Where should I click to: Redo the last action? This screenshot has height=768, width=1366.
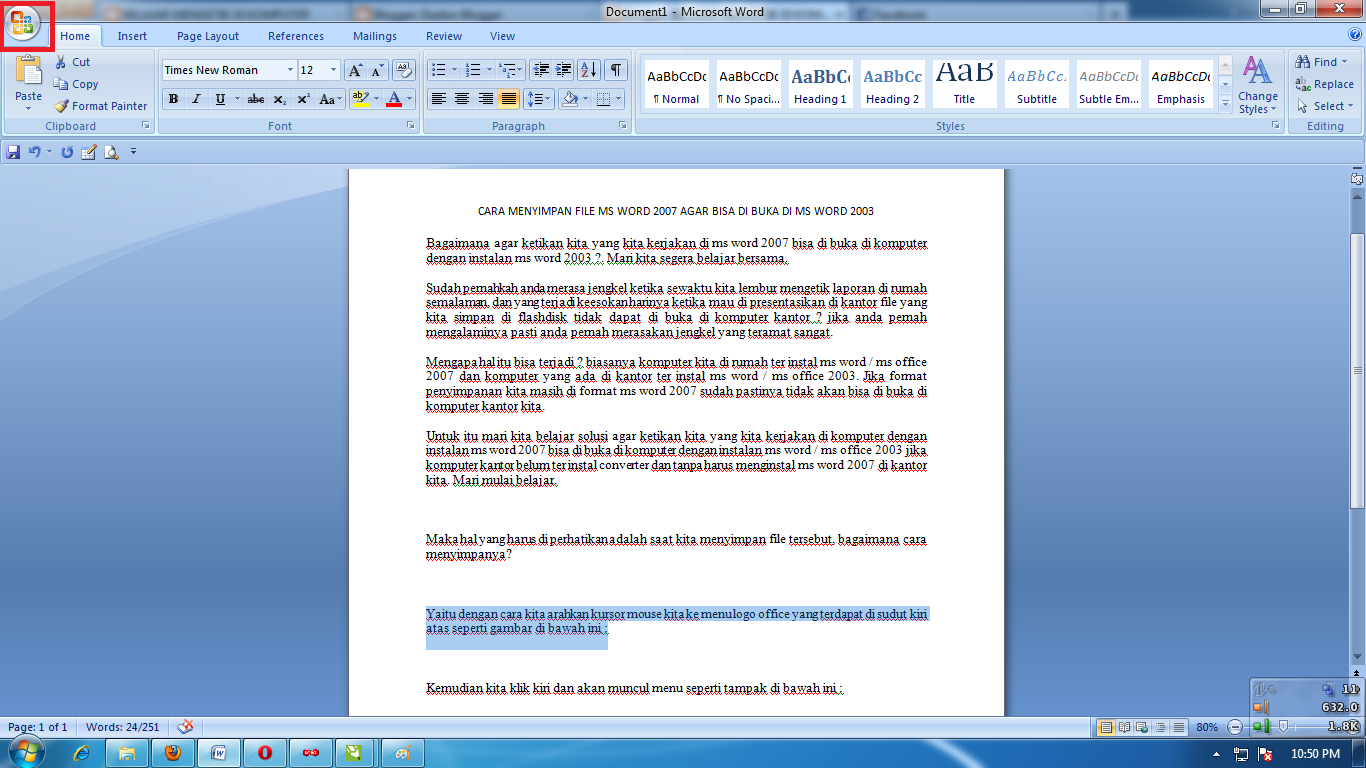pos(67,152)
